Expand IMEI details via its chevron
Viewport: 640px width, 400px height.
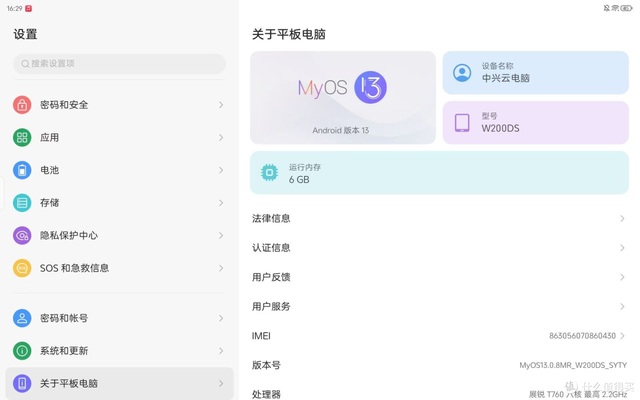coord(622,336)
